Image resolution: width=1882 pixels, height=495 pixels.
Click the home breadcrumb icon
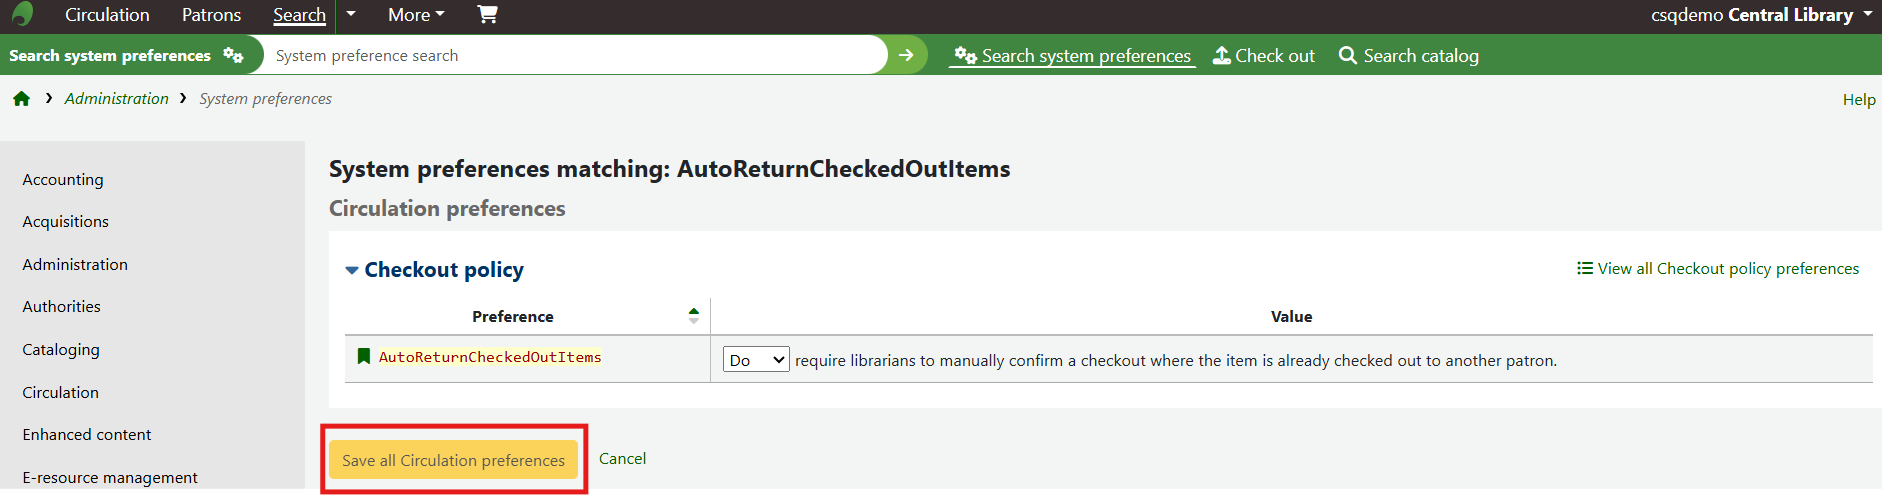pyautogui.click(x=21, y=98)
